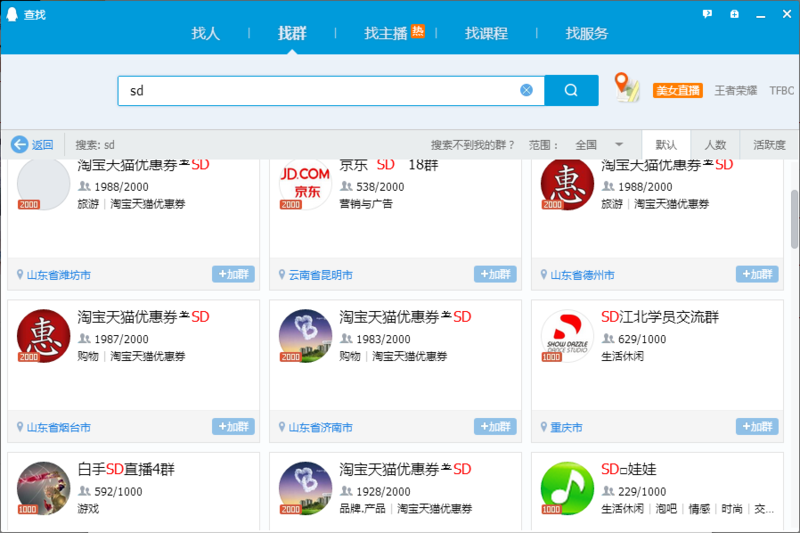Click location pin icon next to 山东省烟台市
The height and width of the screenshot is (533, 800).
(x=20, y=427)
